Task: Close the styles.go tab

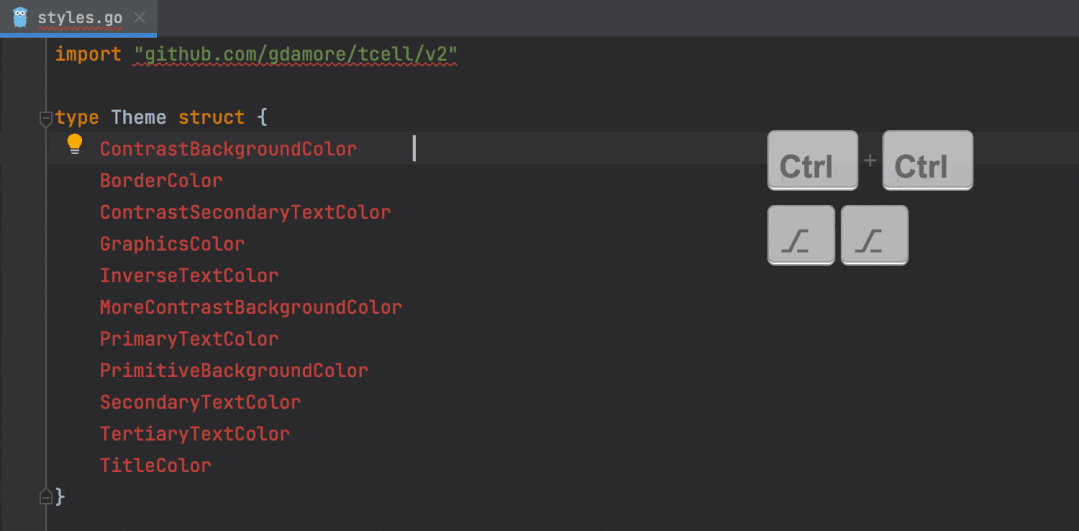Action: point(139,17)
